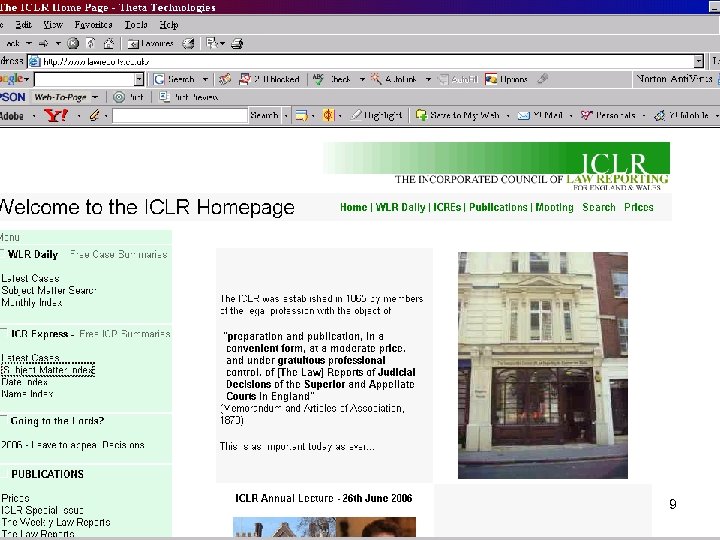
Task: Click the Media globe icon after Favorites
Action: [x=188, y=44]
